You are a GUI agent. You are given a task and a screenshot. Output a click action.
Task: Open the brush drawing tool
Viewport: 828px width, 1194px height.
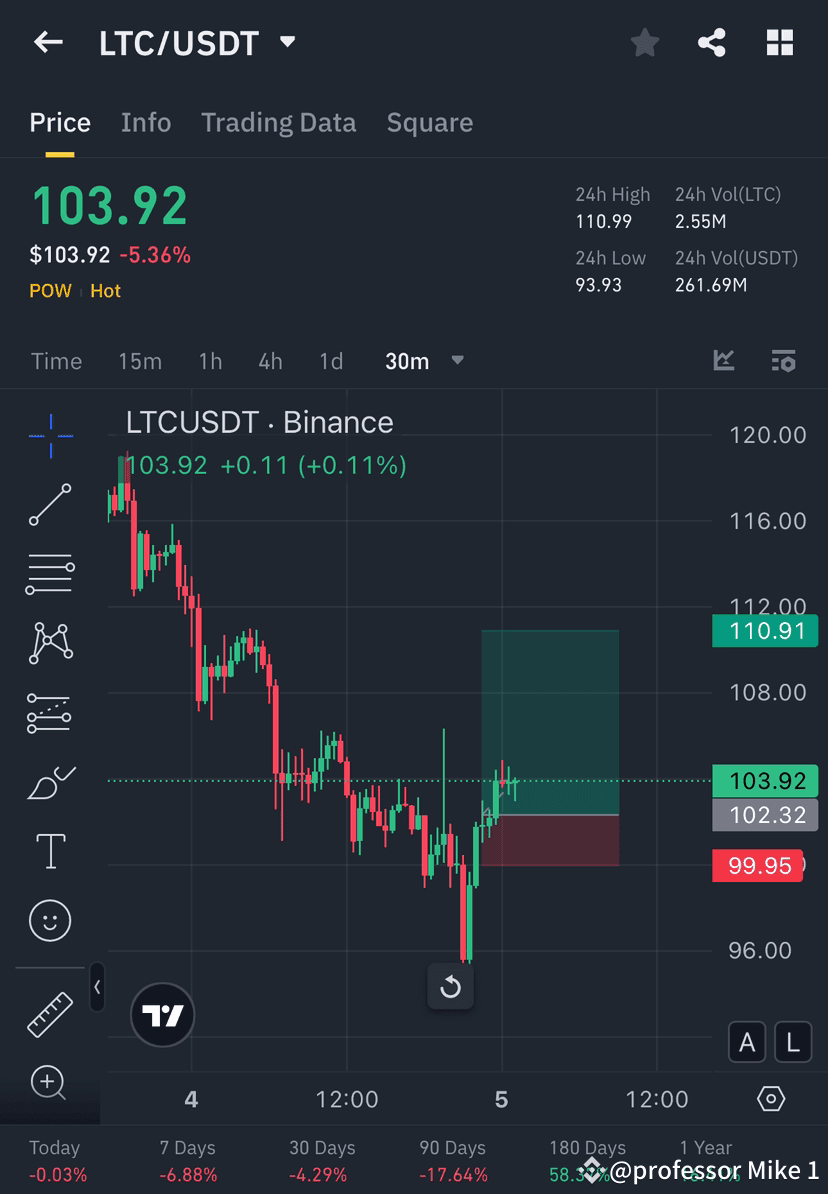point(50,782)
